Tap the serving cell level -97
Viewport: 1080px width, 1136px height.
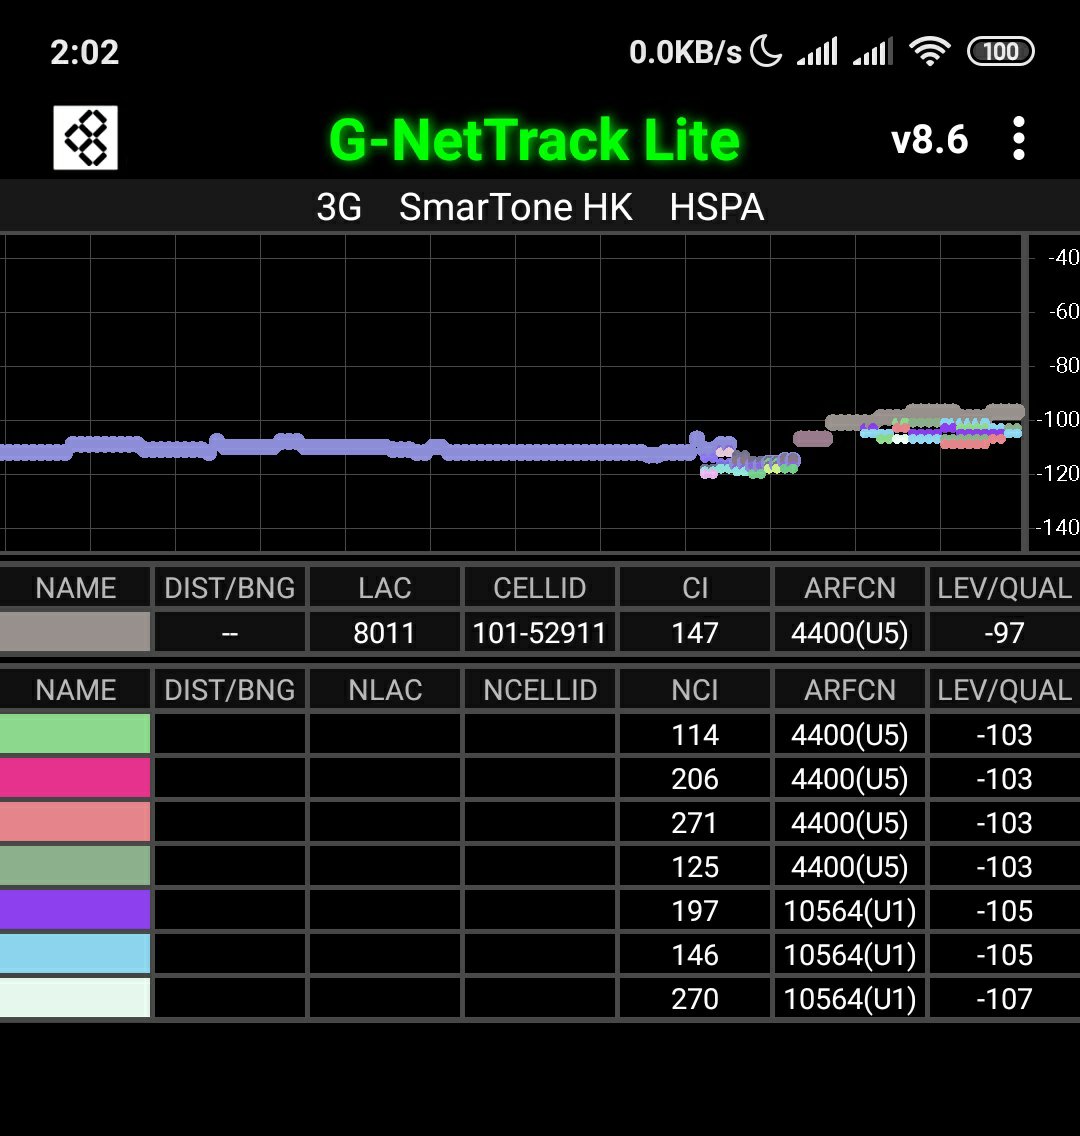tap(1005, 632)
